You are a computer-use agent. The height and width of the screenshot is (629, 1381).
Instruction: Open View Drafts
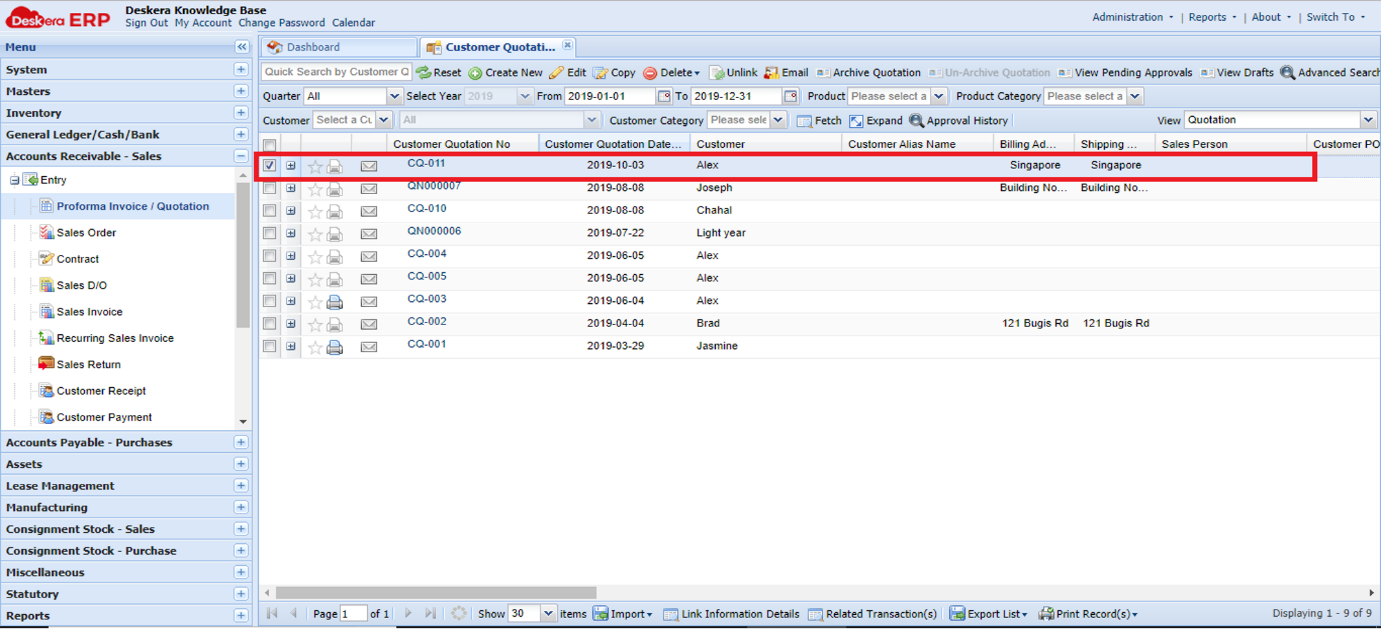(x=1237, y=73)
